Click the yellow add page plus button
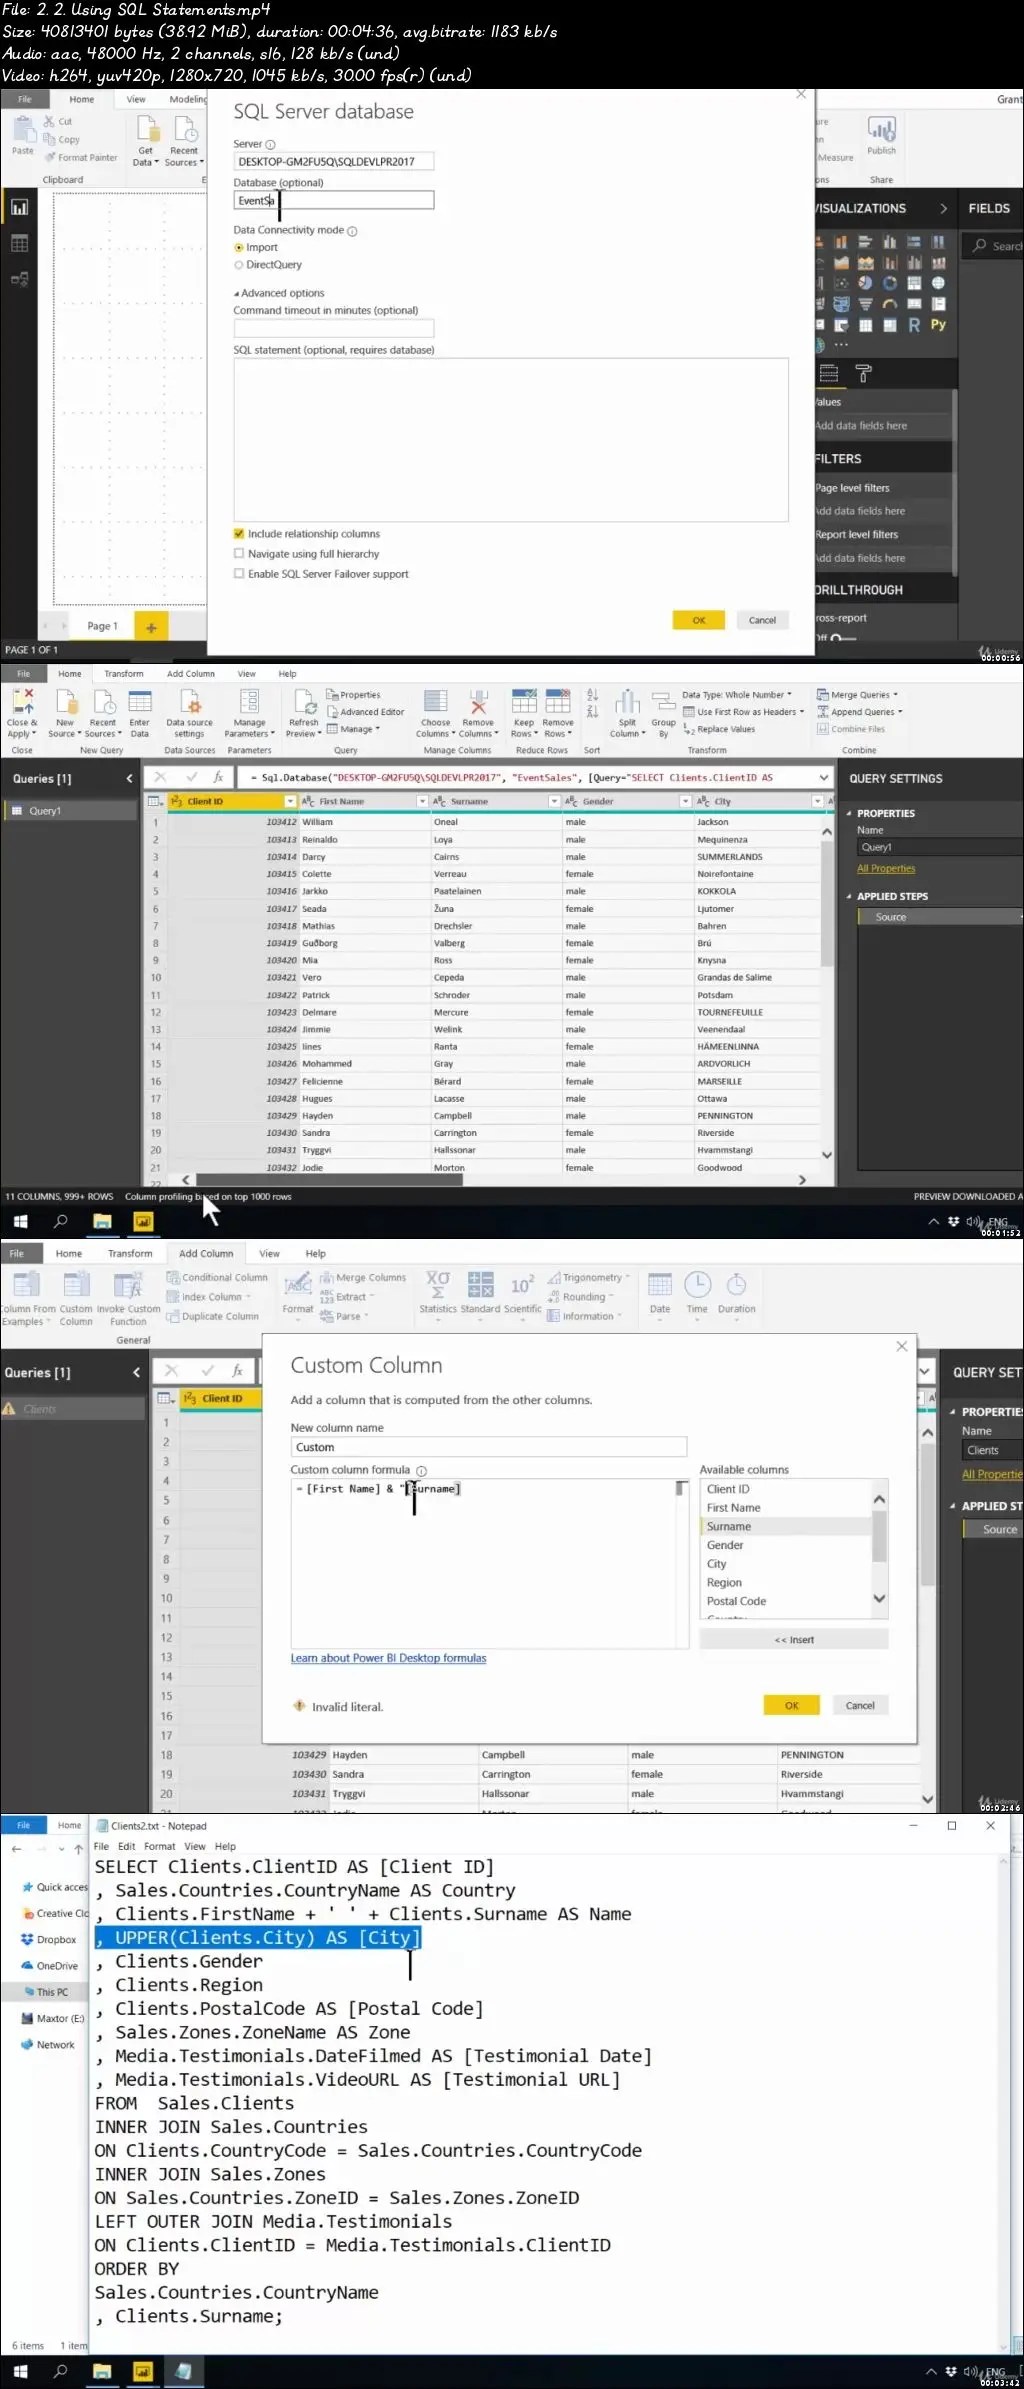1024x2389 pixels. click(x=151, y=627)
